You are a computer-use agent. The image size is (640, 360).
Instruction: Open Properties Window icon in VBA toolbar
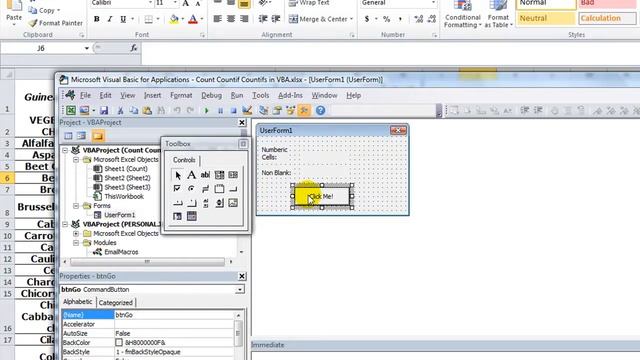click(x=277, y=110)
